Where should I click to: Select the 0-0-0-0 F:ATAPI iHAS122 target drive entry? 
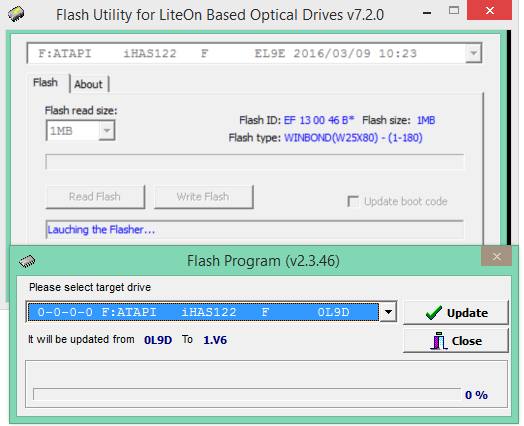click(x=203, y=312)
